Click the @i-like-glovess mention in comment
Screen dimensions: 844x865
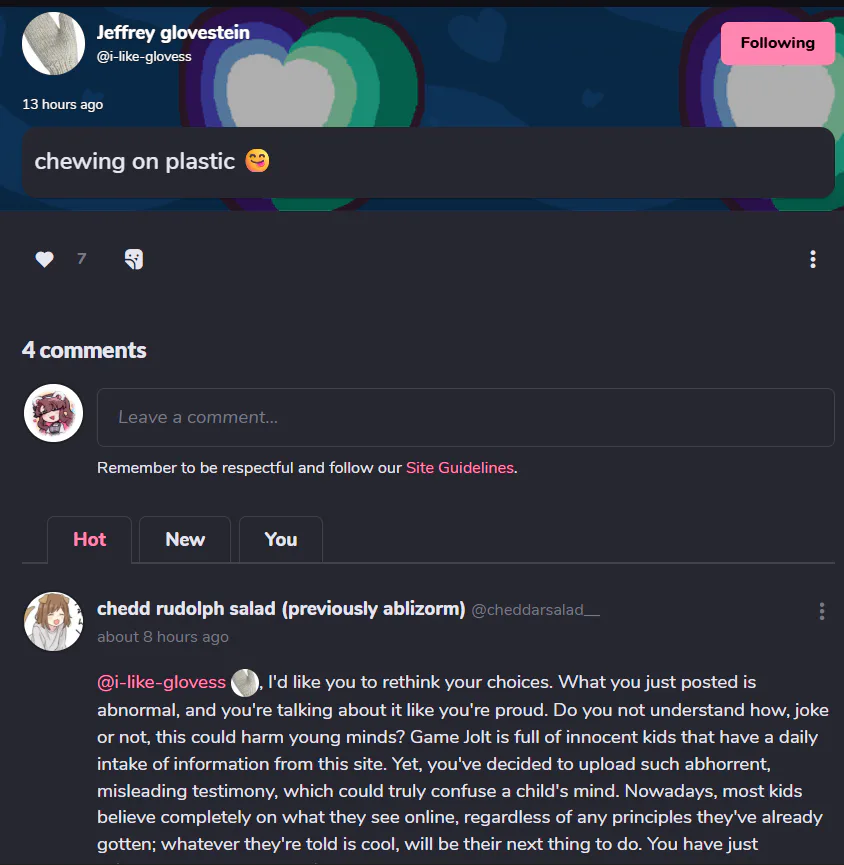click(x=161, y=683)
